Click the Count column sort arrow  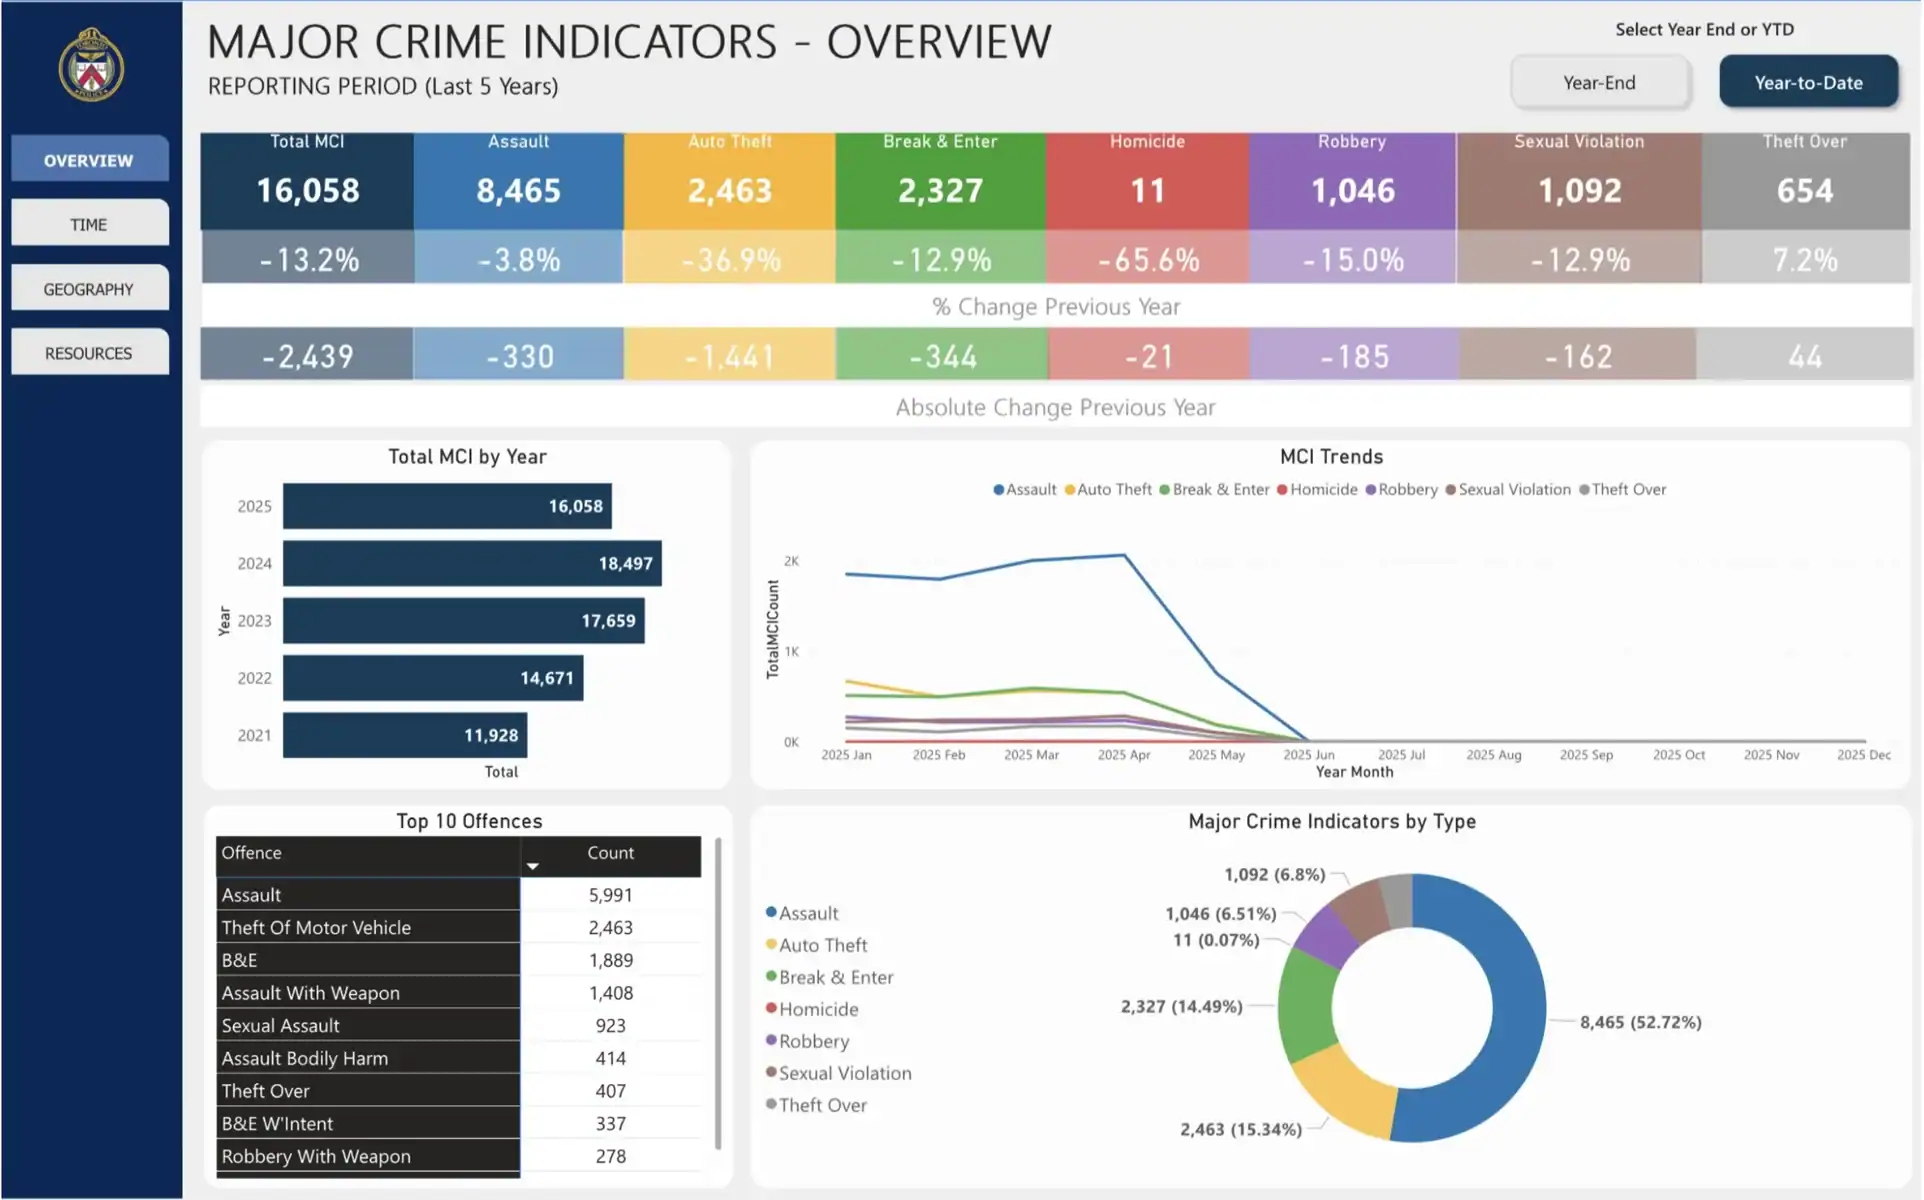pyautogui.click(x=533, y=867)
